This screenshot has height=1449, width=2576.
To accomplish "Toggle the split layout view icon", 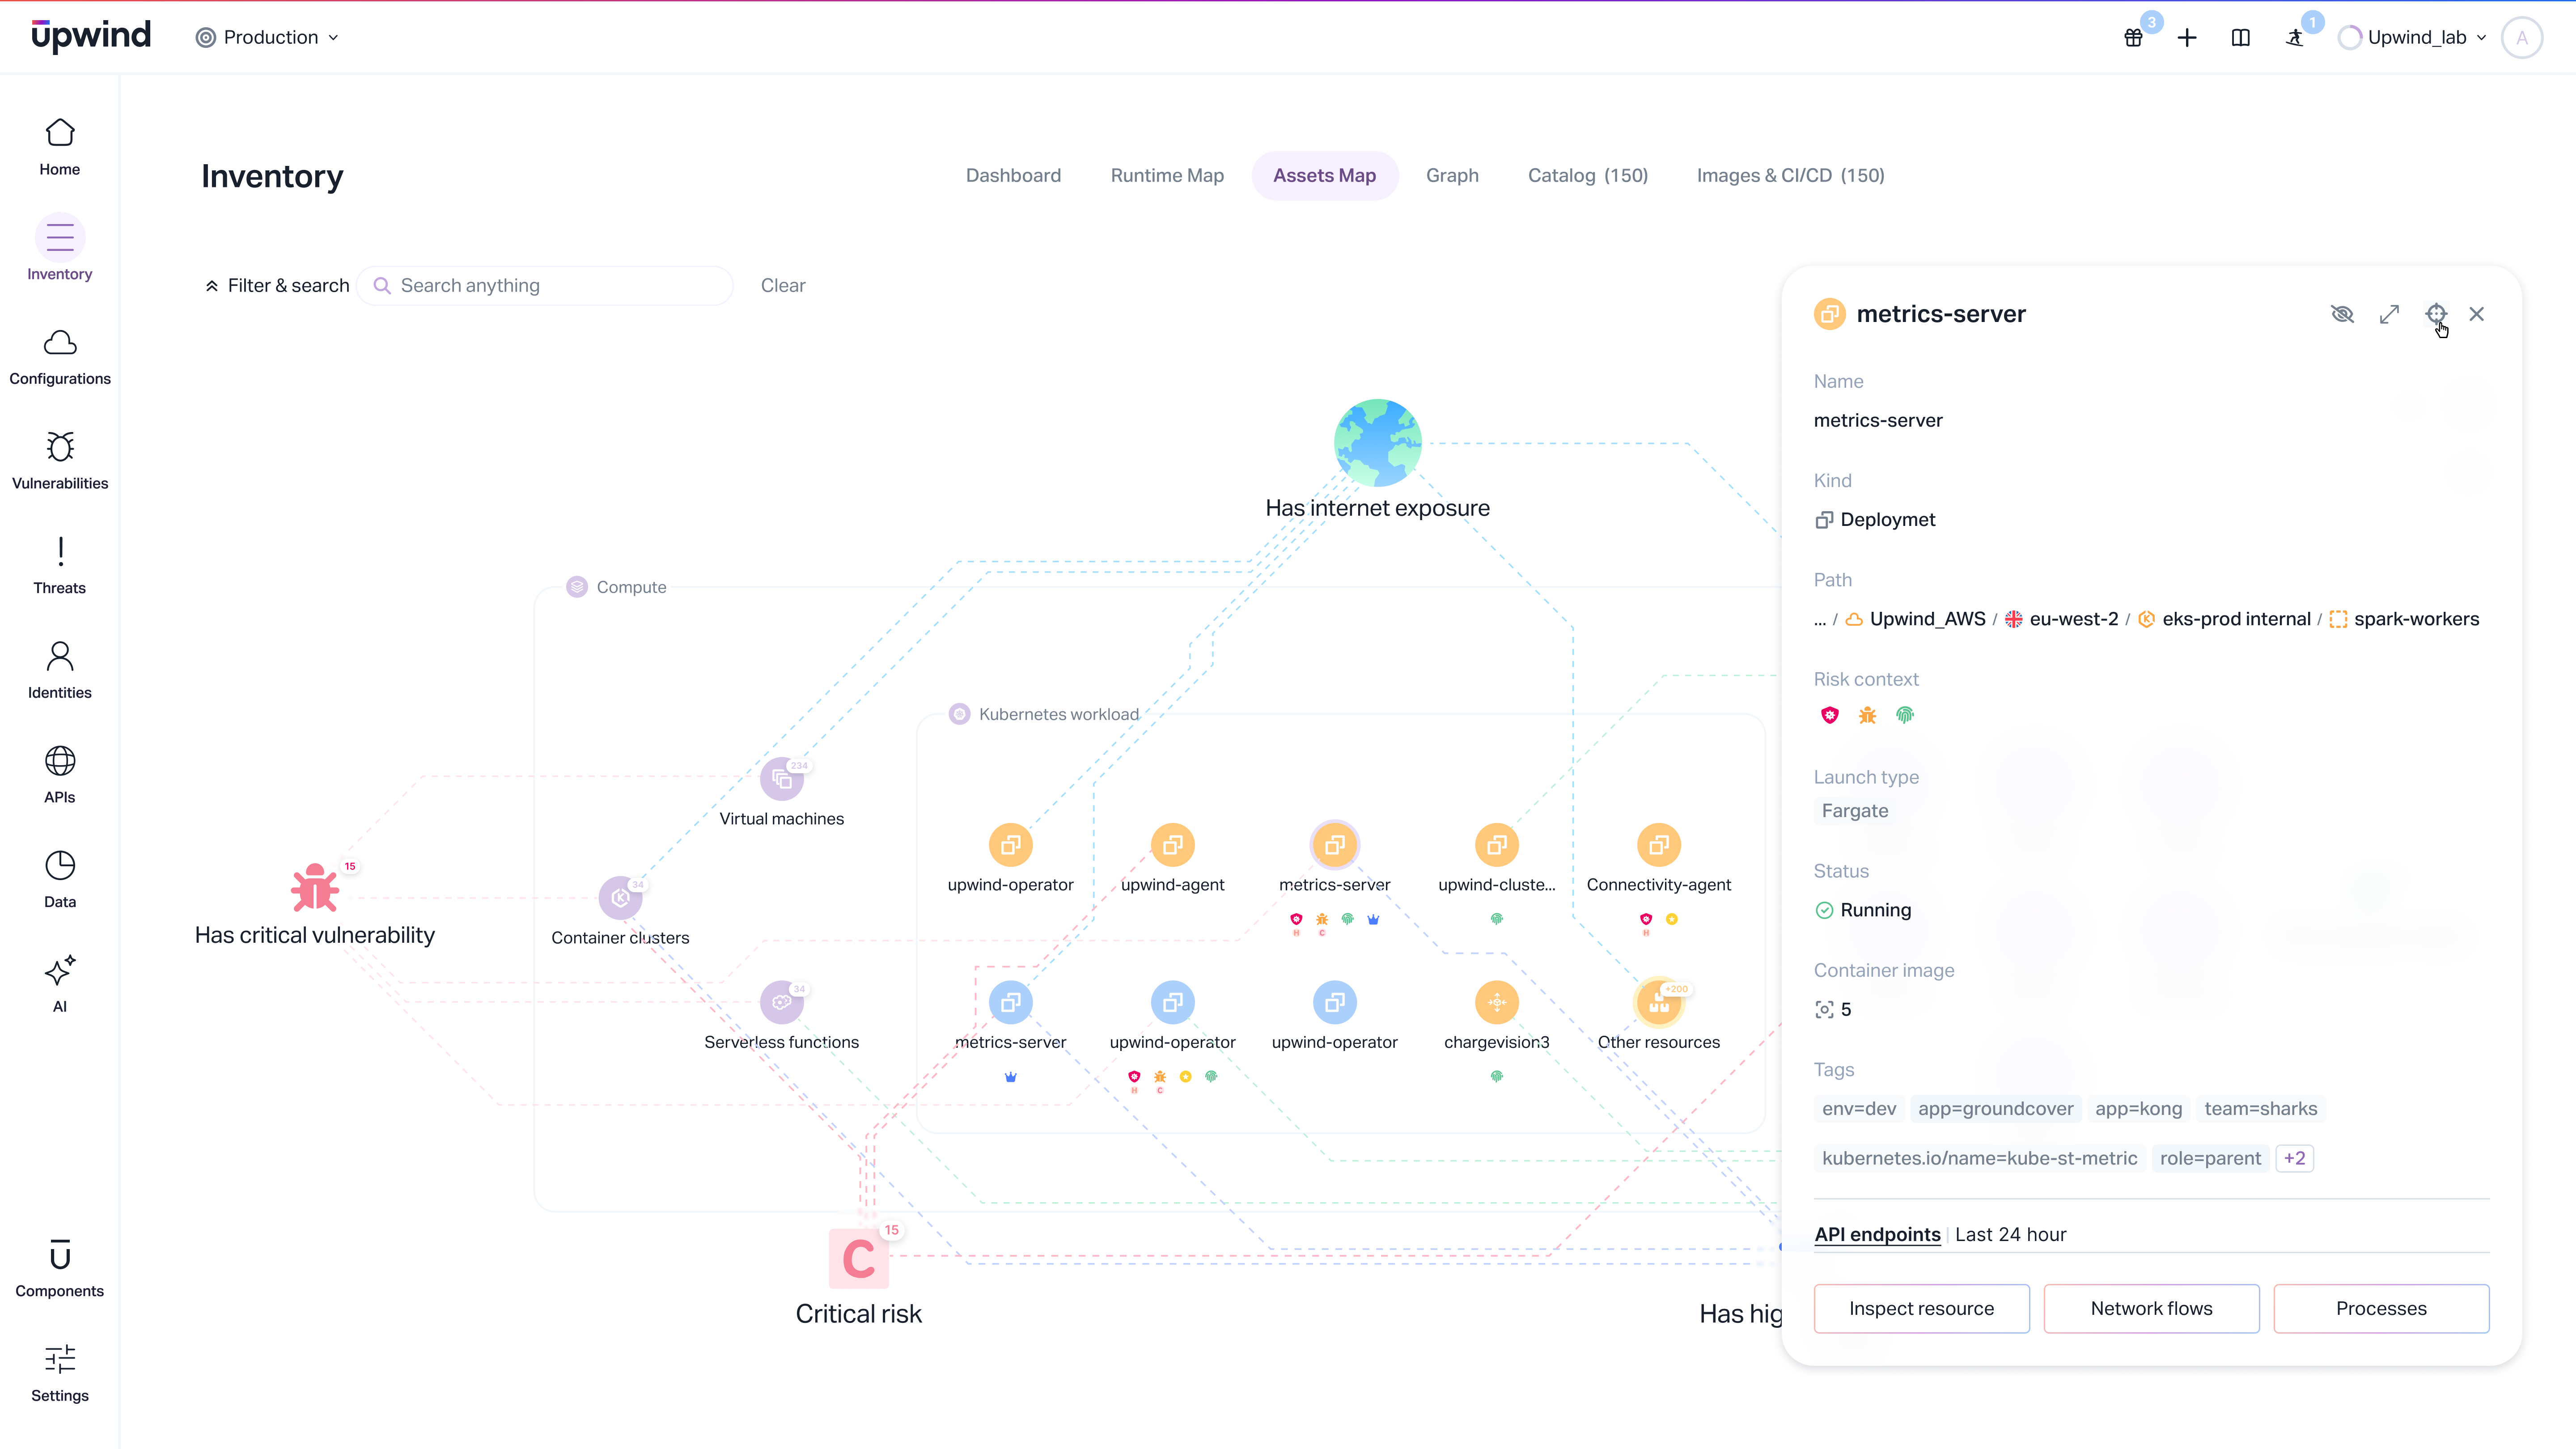I will tap(2240, 38).
